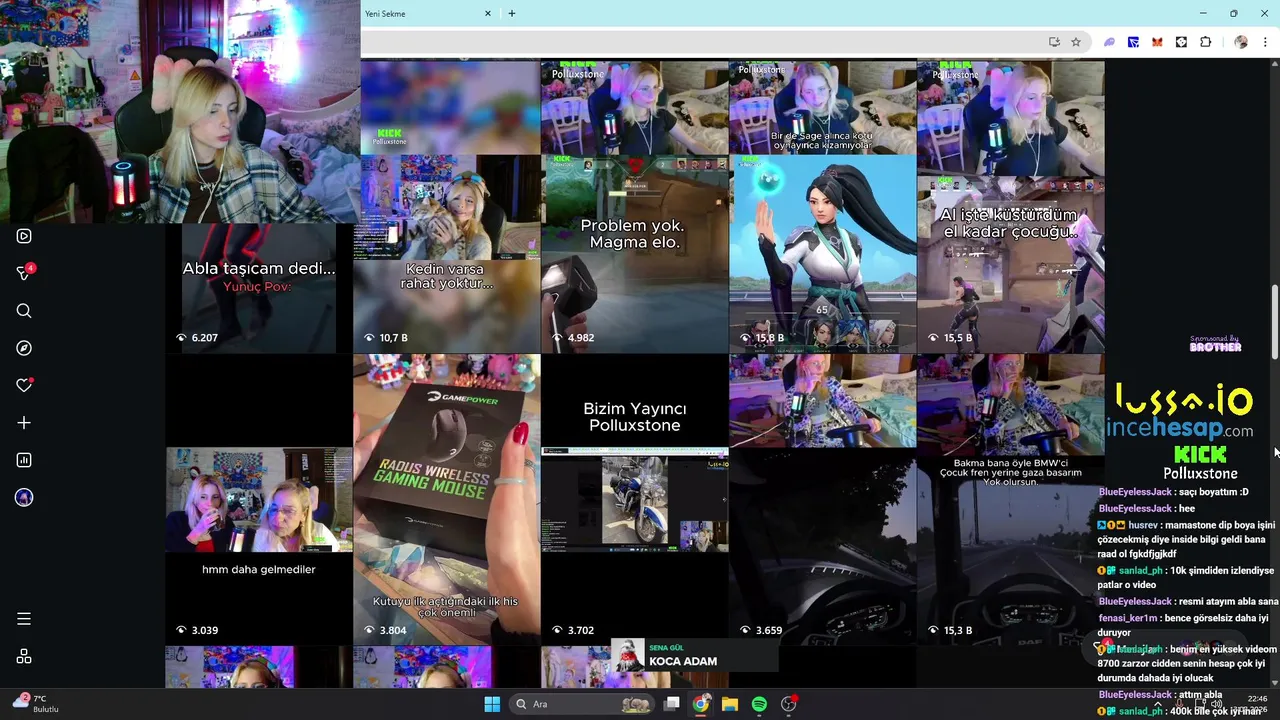Open the Explore compass icon
The height and width of the screenshot is (720, 1280).
pyautogui.click(x=24, y=348)
